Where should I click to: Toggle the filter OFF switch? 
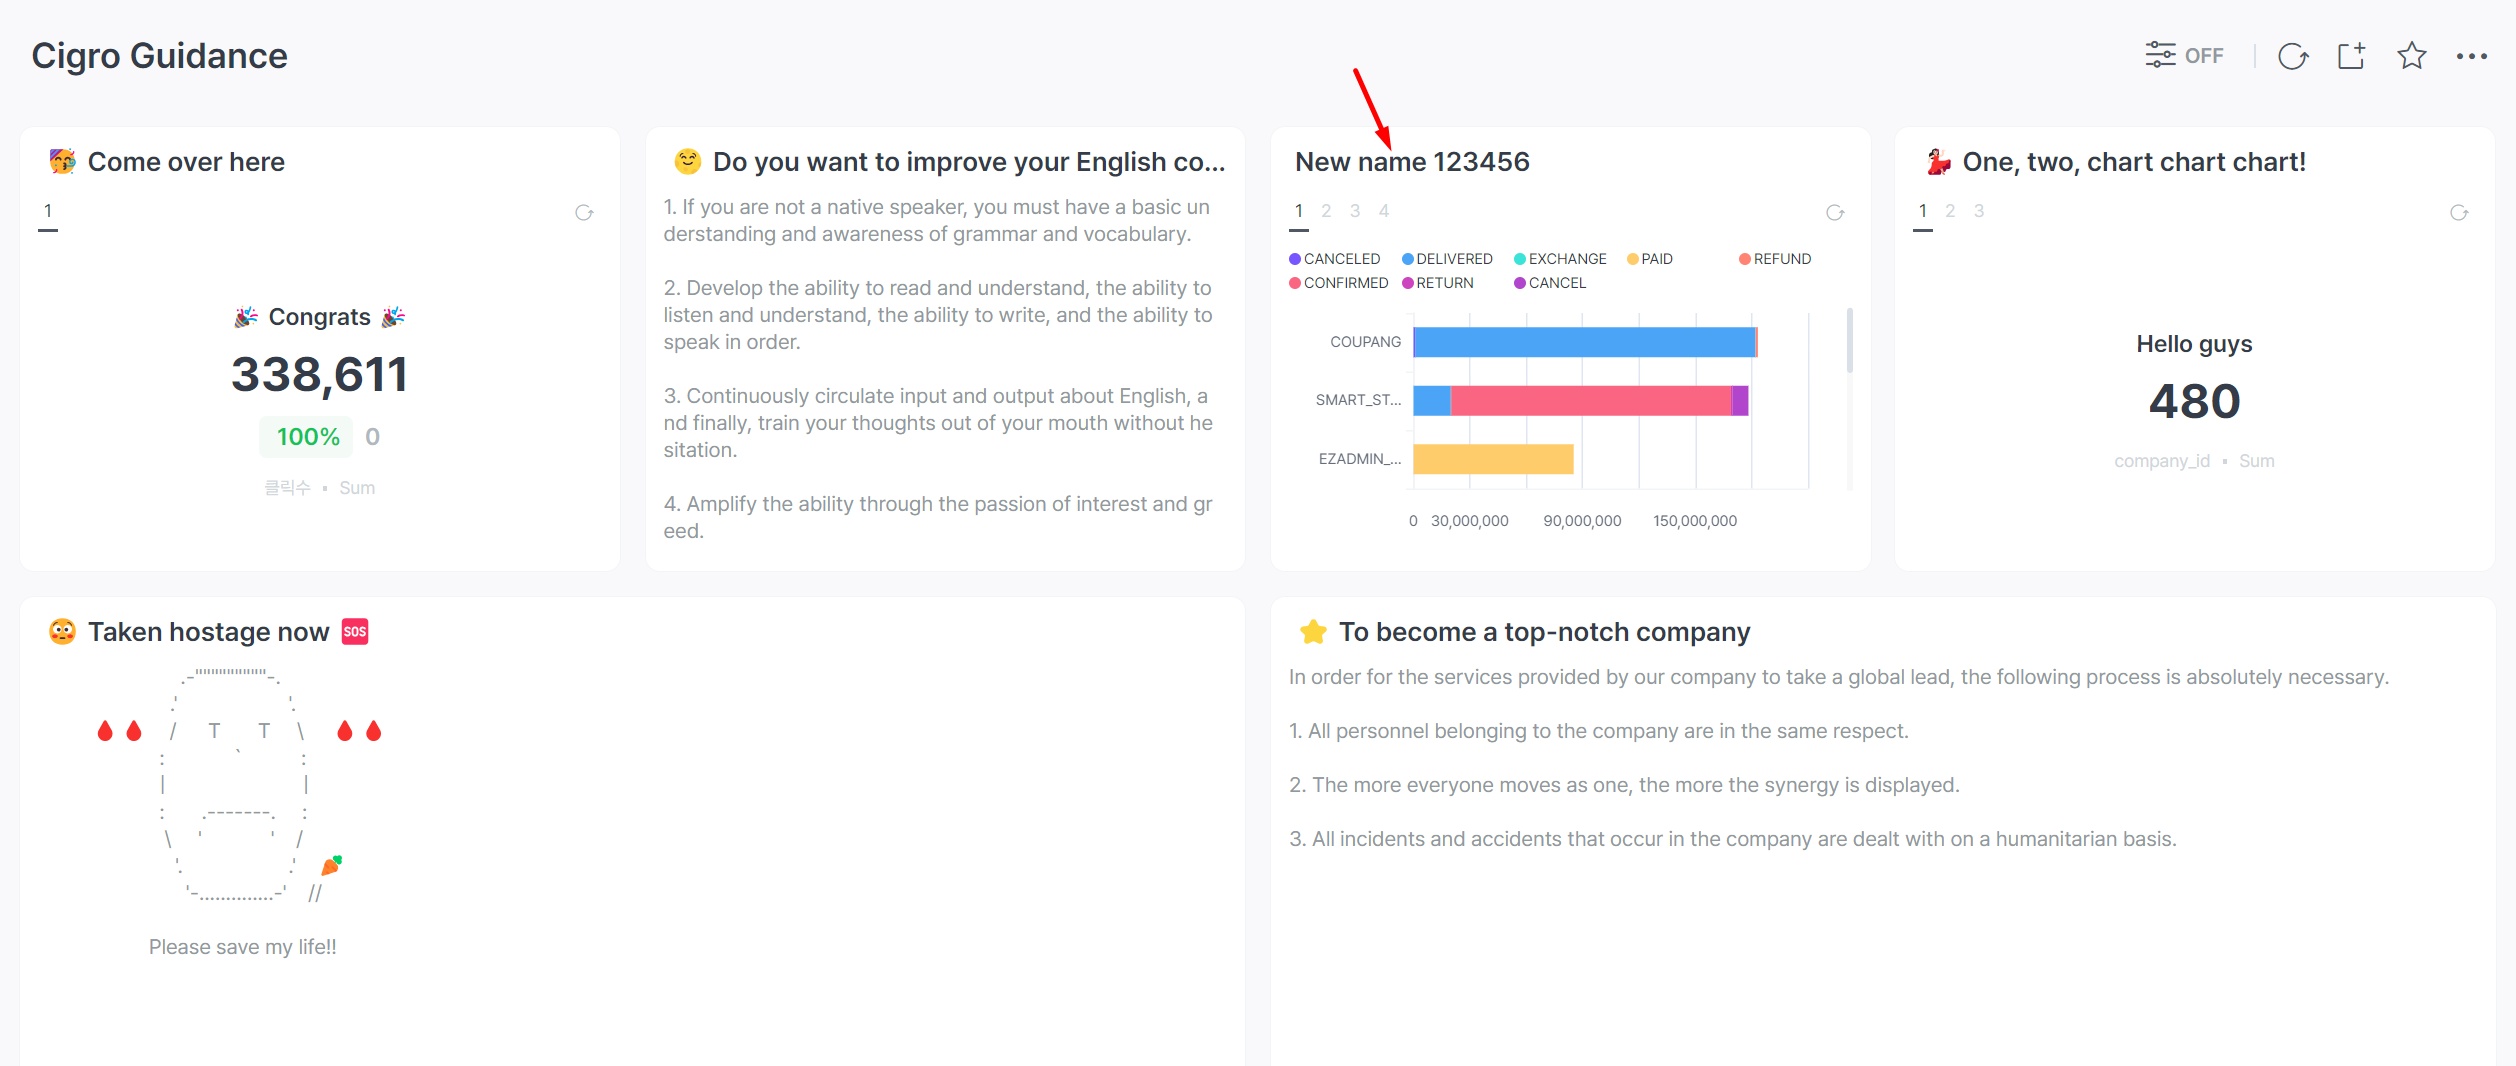coord(2184,56)
